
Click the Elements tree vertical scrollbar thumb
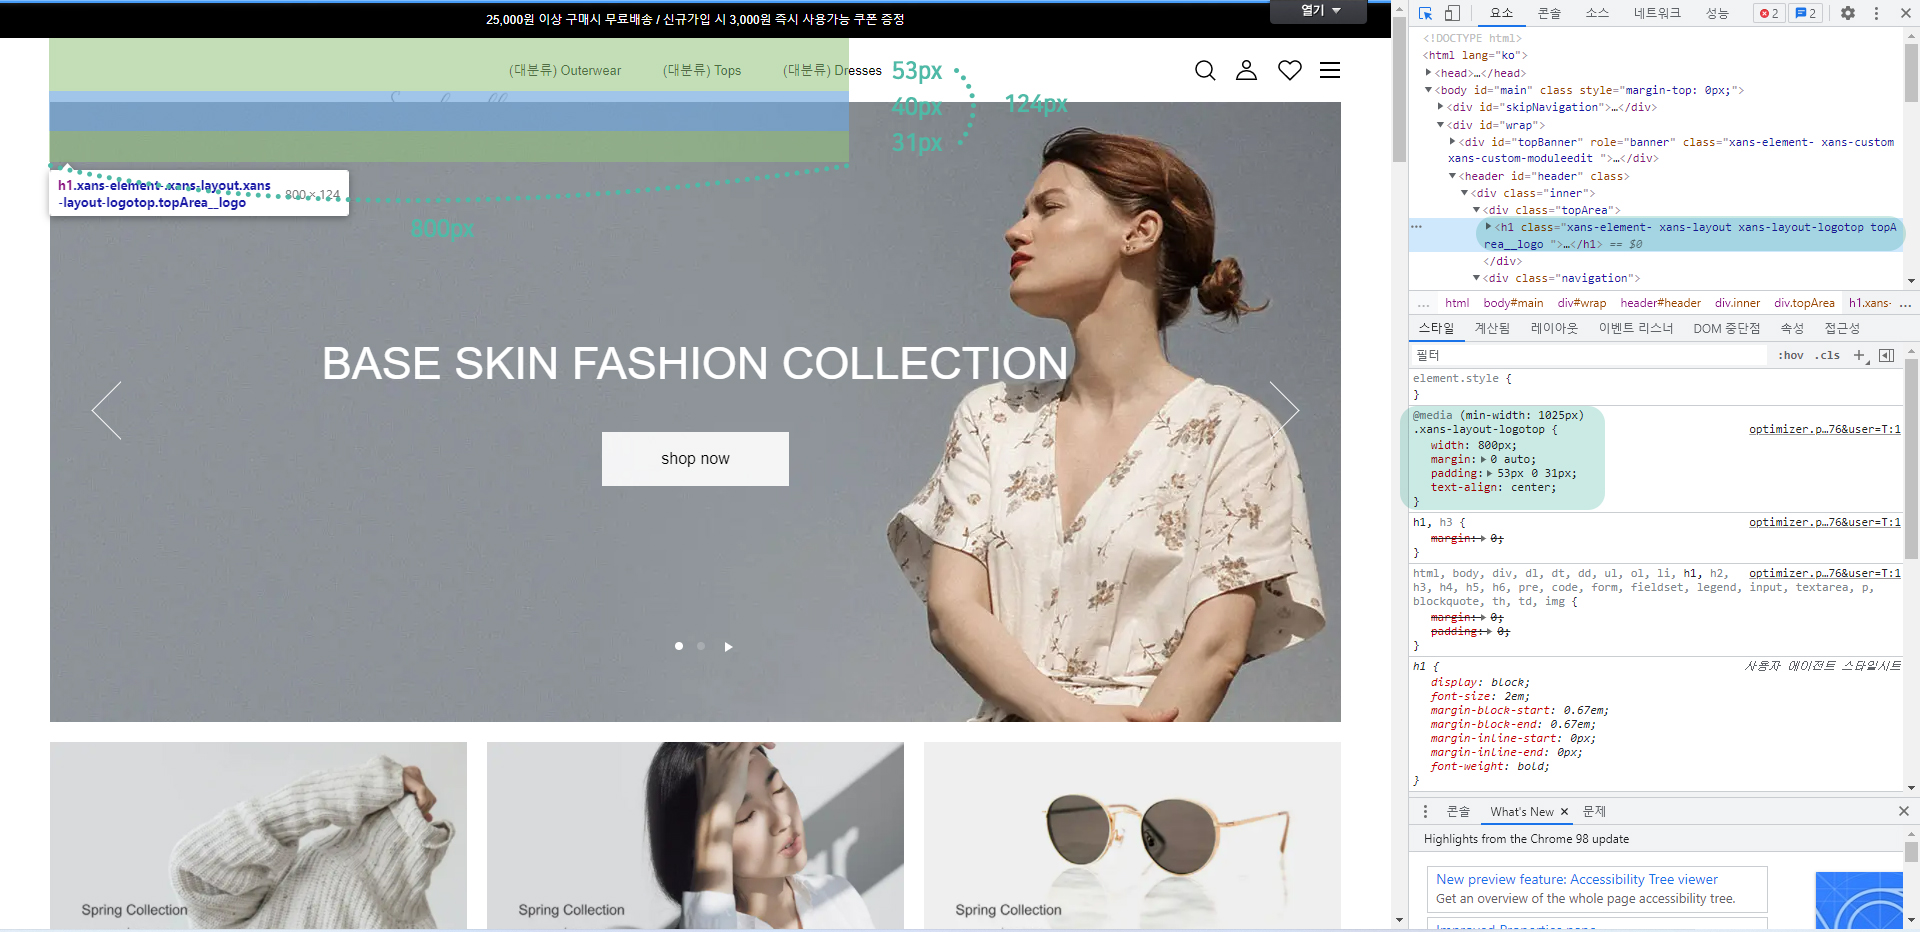1911,72
